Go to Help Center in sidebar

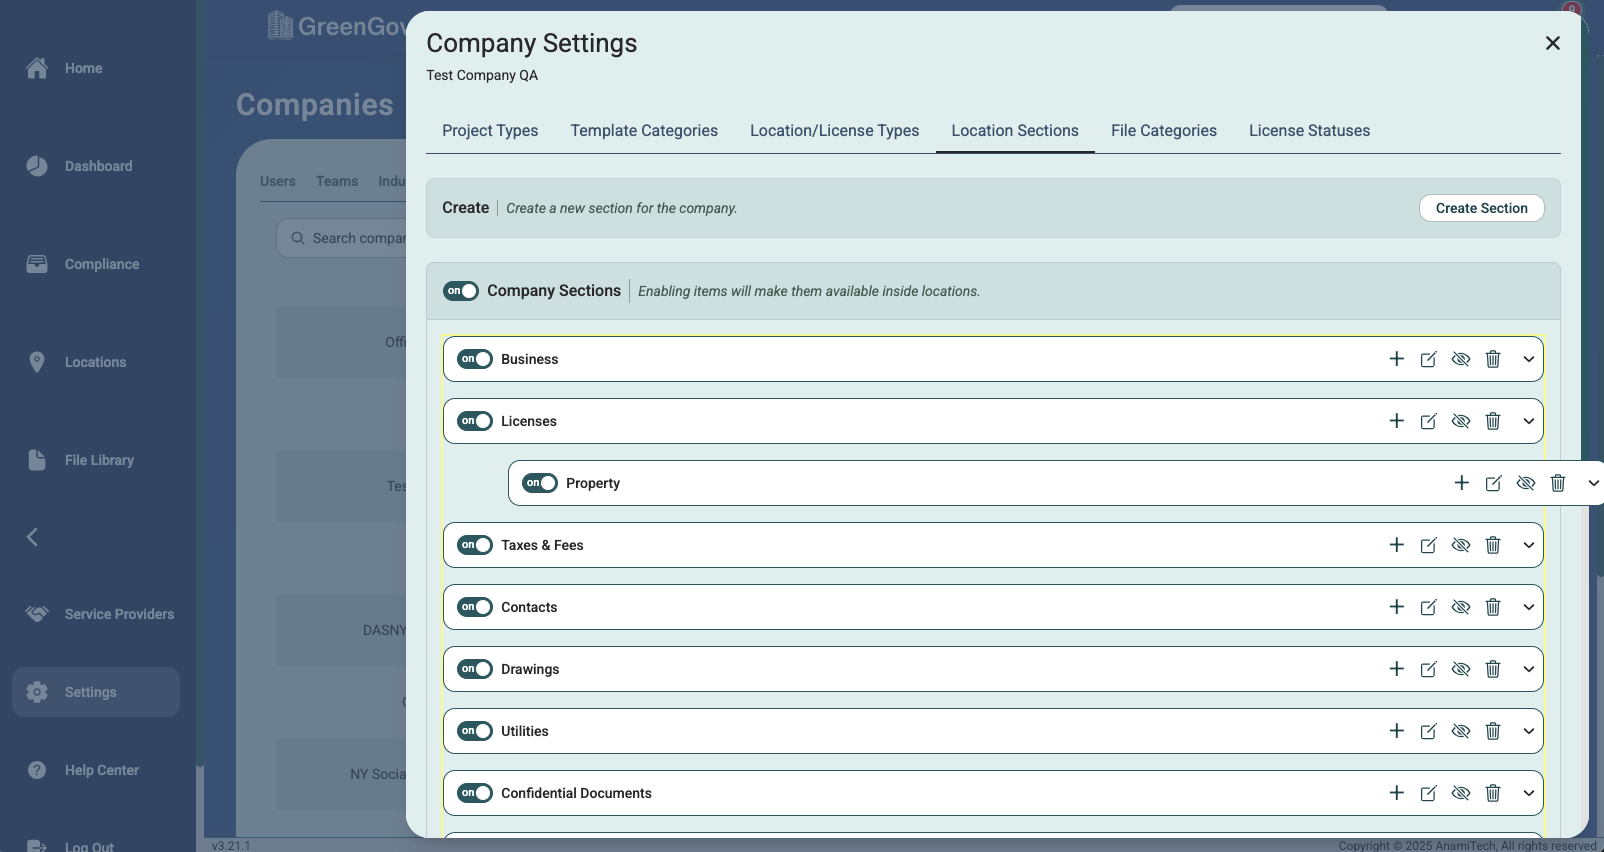pos(101,770)
